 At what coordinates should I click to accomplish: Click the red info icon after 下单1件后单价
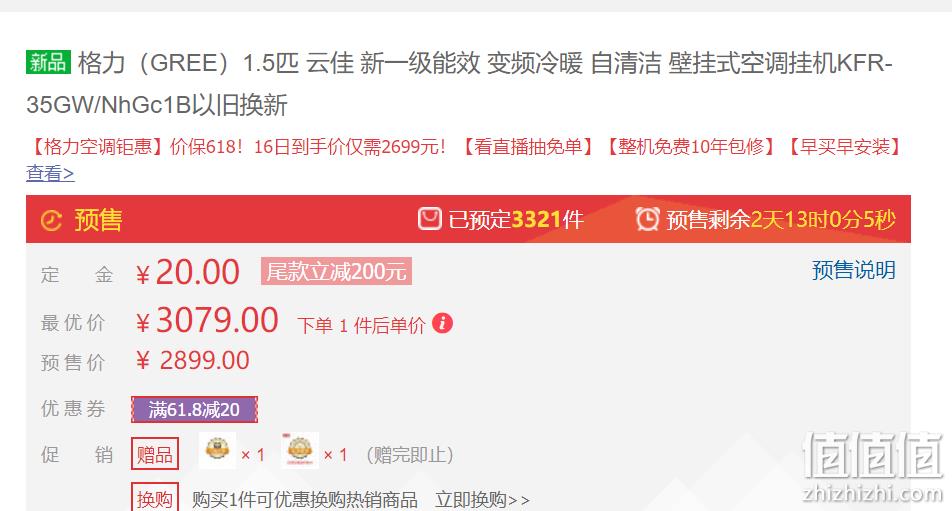click(x=443, y=323)
